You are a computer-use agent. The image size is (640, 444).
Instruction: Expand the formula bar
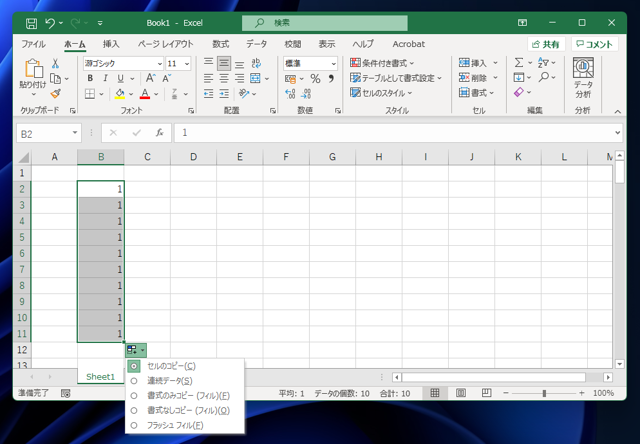(x=618, y=133)
